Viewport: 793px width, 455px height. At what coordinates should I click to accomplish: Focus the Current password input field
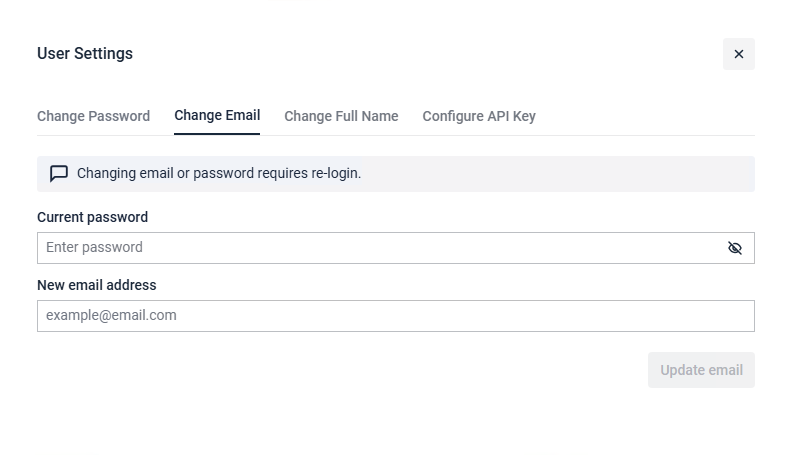pyautogui.click(x=380, y=248)
